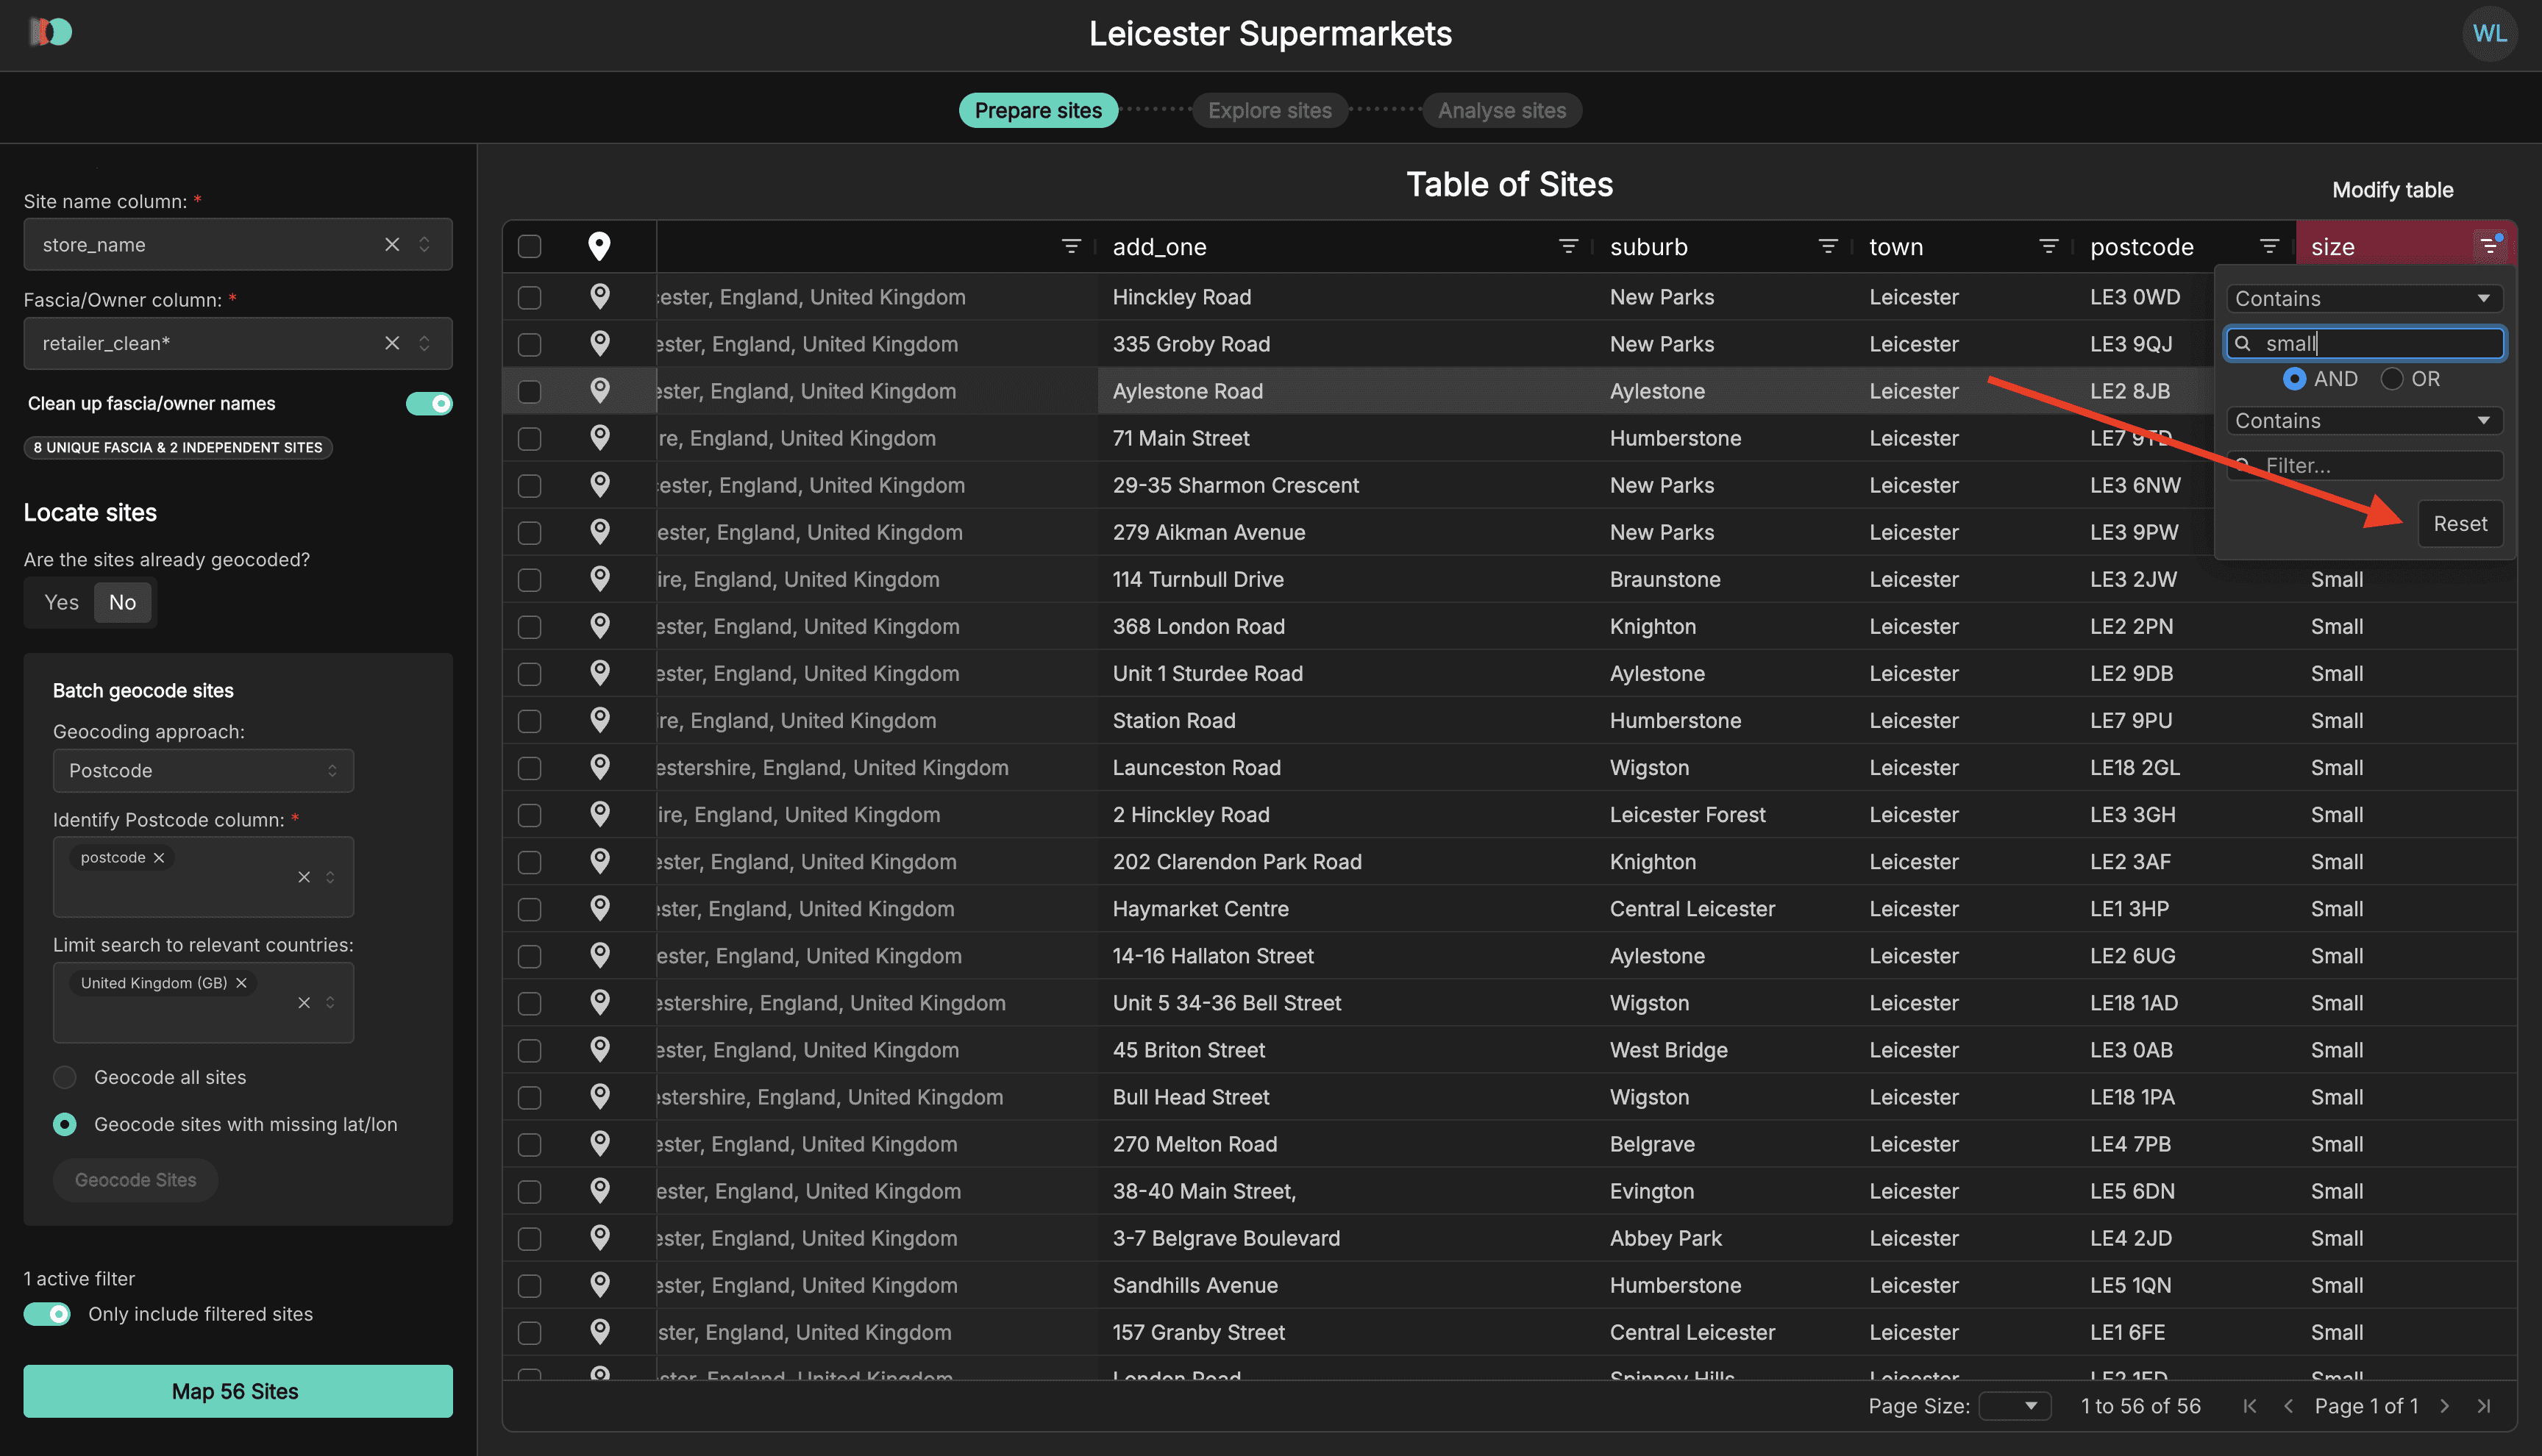The height and width of the screenshot is (1456, 2542).
Task: Click the second empty Filter... input
Action: (x=2364, y=465)
